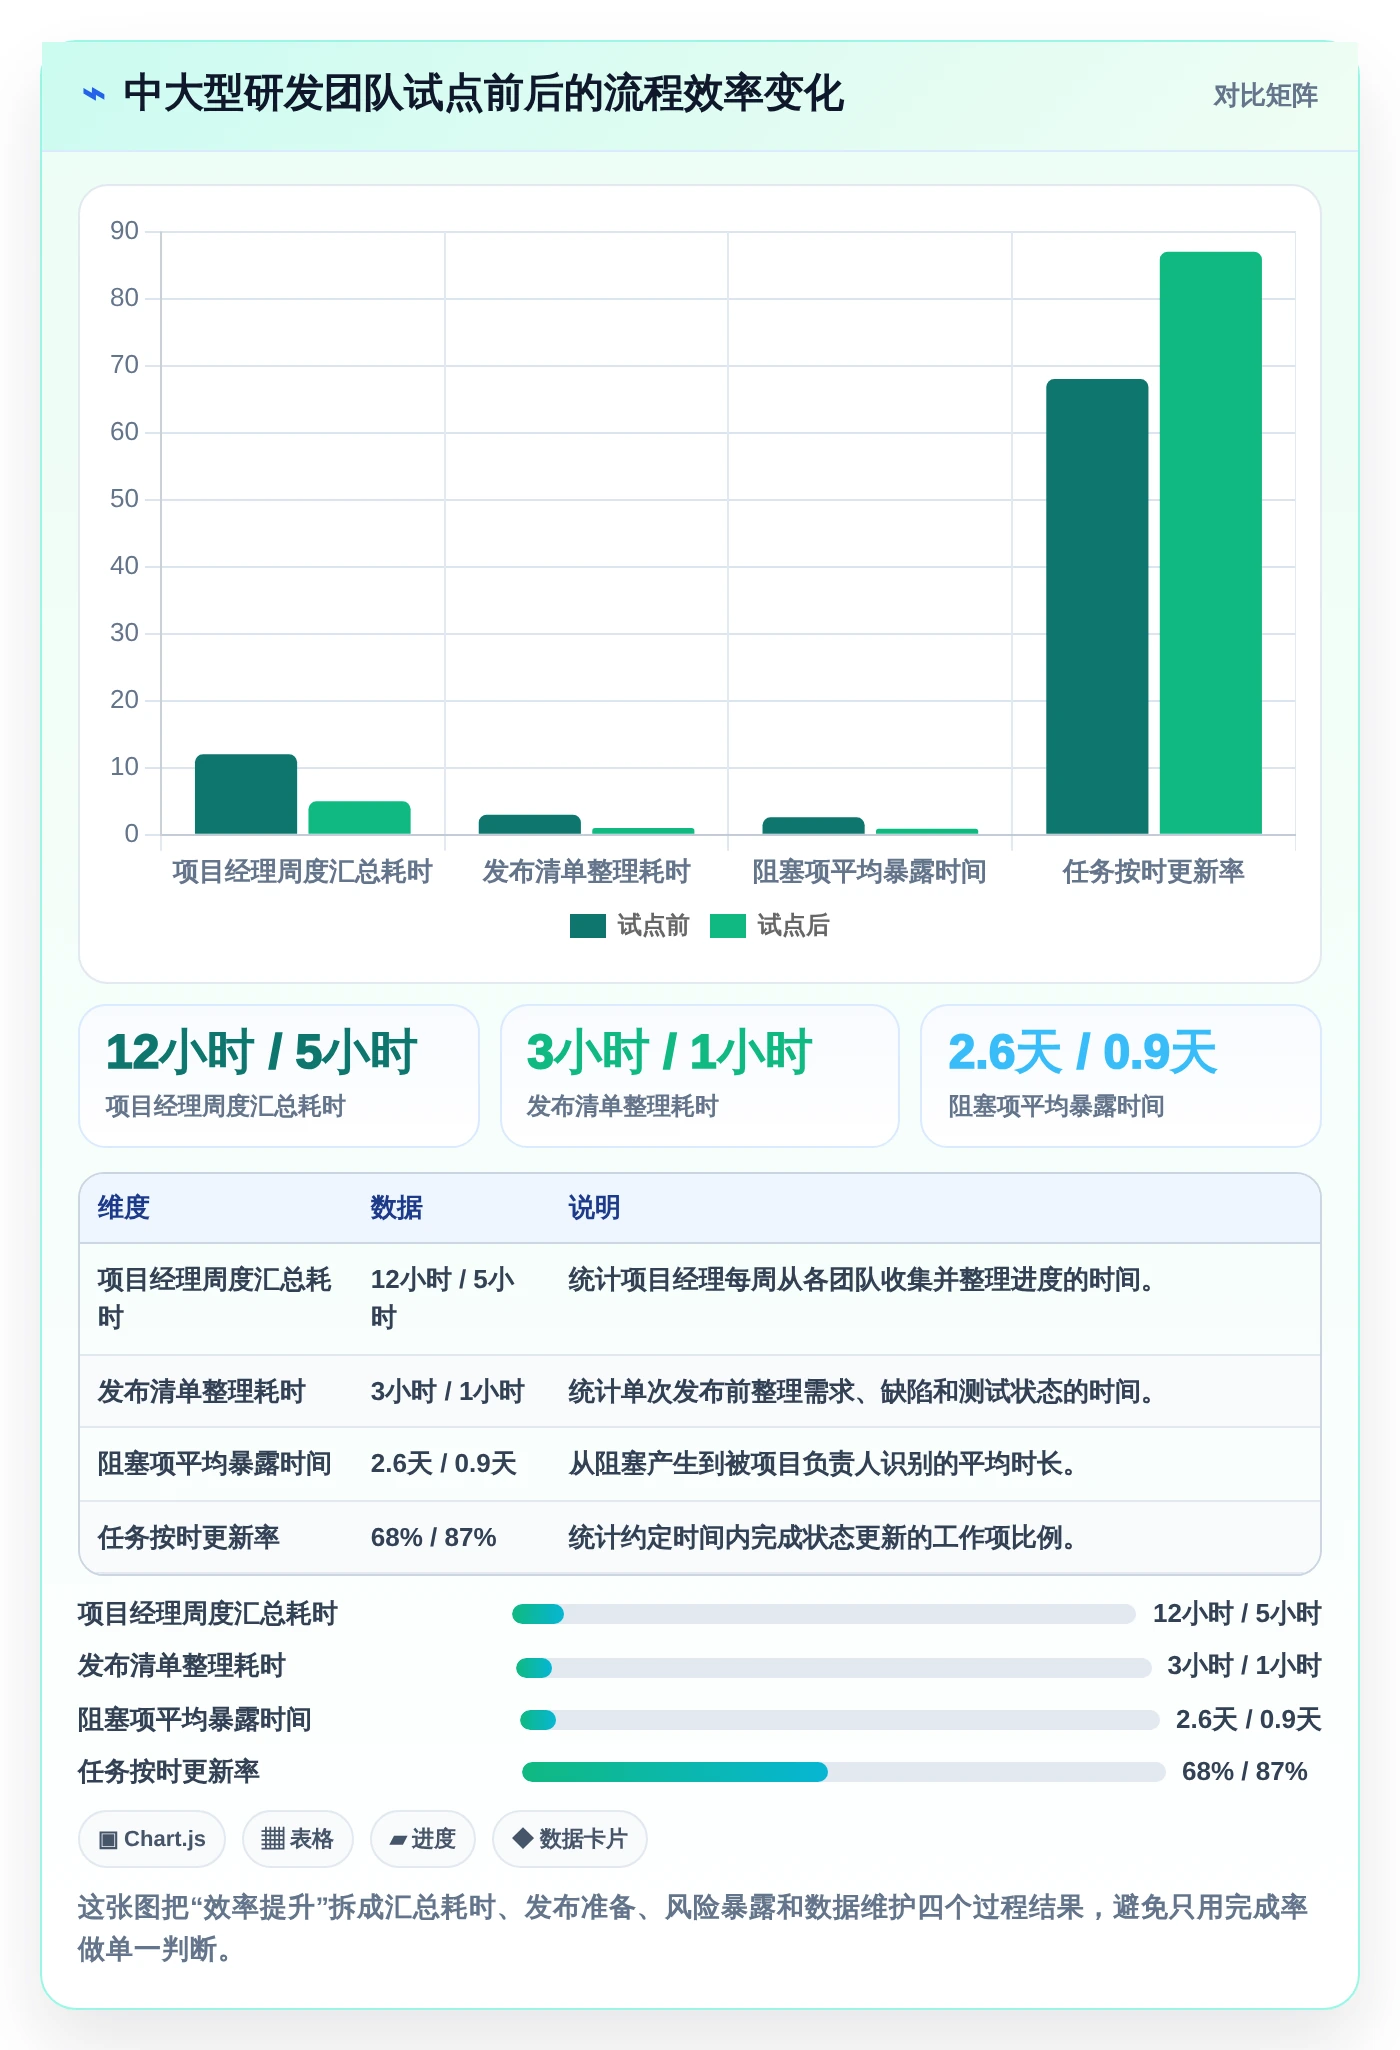Screen dimensions: 1400x2050
Task: Click progress value 12小时 / 5小时
Action: (1237, 1614)
